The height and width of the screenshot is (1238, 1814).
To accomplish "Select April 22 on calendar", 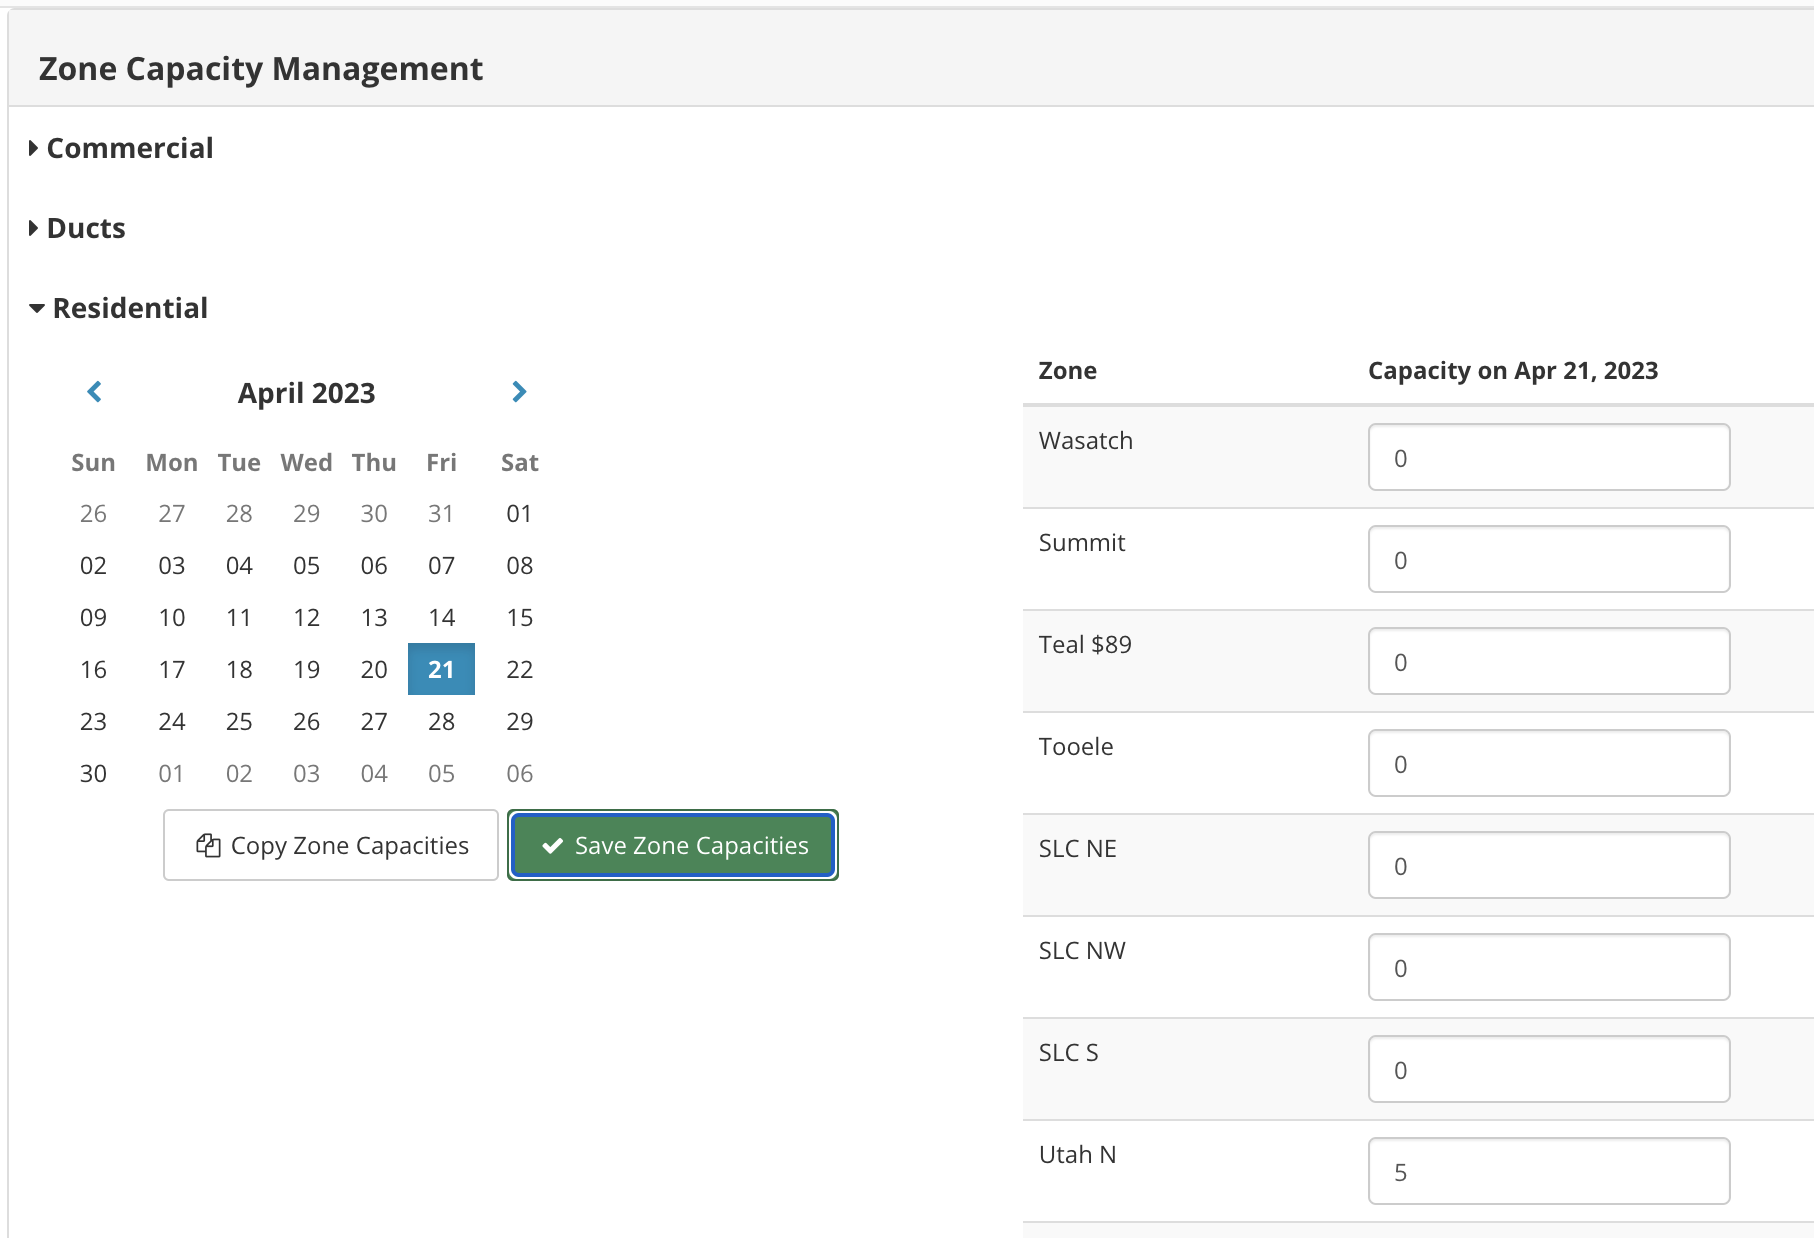I will 519,669.
